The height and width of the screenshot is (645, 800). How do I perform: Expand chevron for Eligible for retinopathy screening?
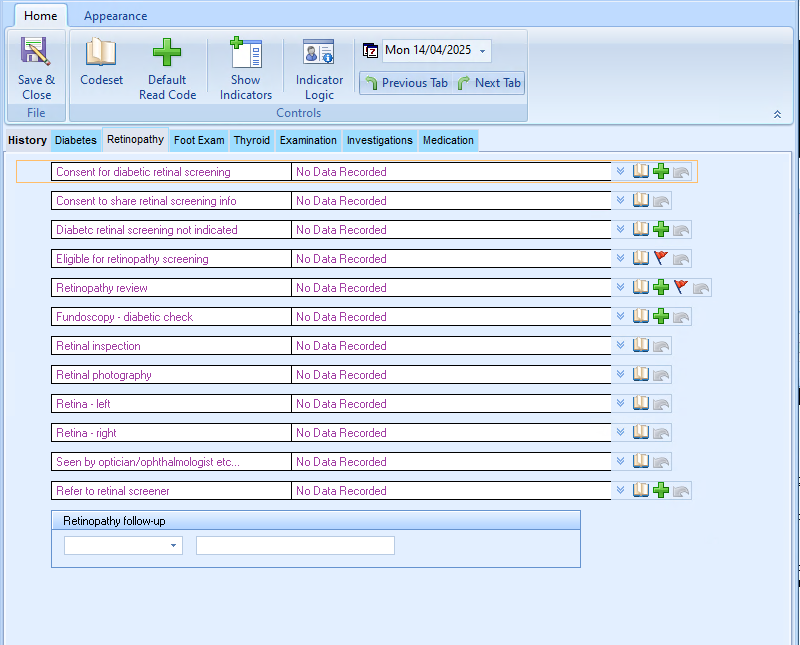620,258
